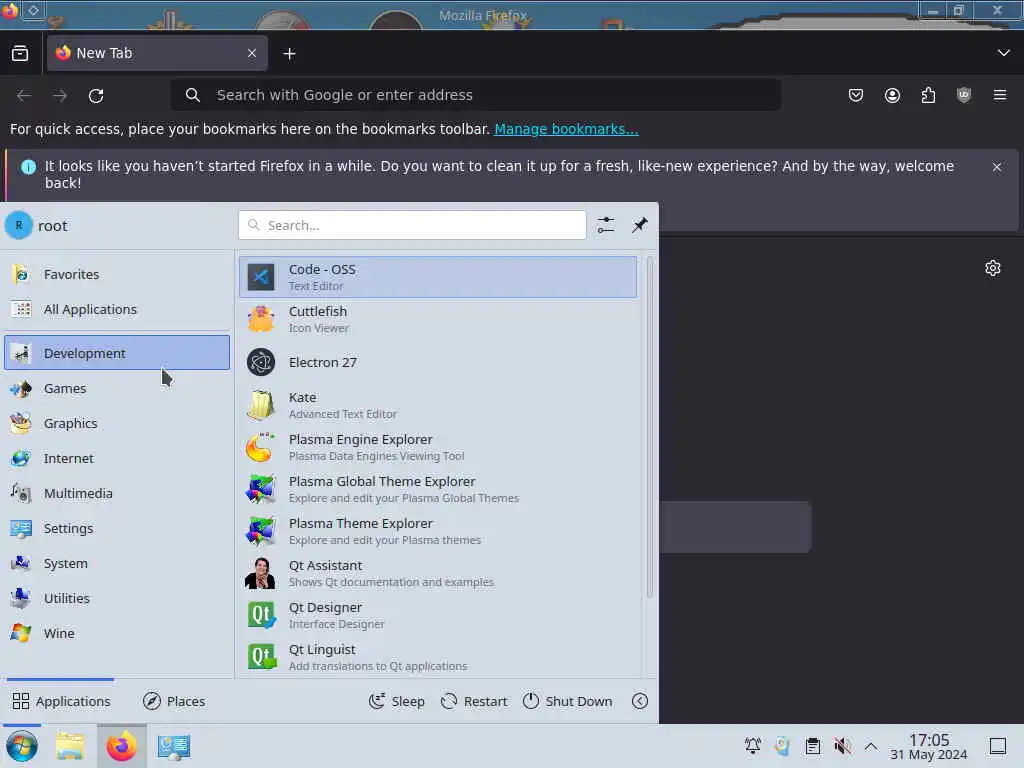Open Qt Linguist translations tool

click(x=438, y=657)
